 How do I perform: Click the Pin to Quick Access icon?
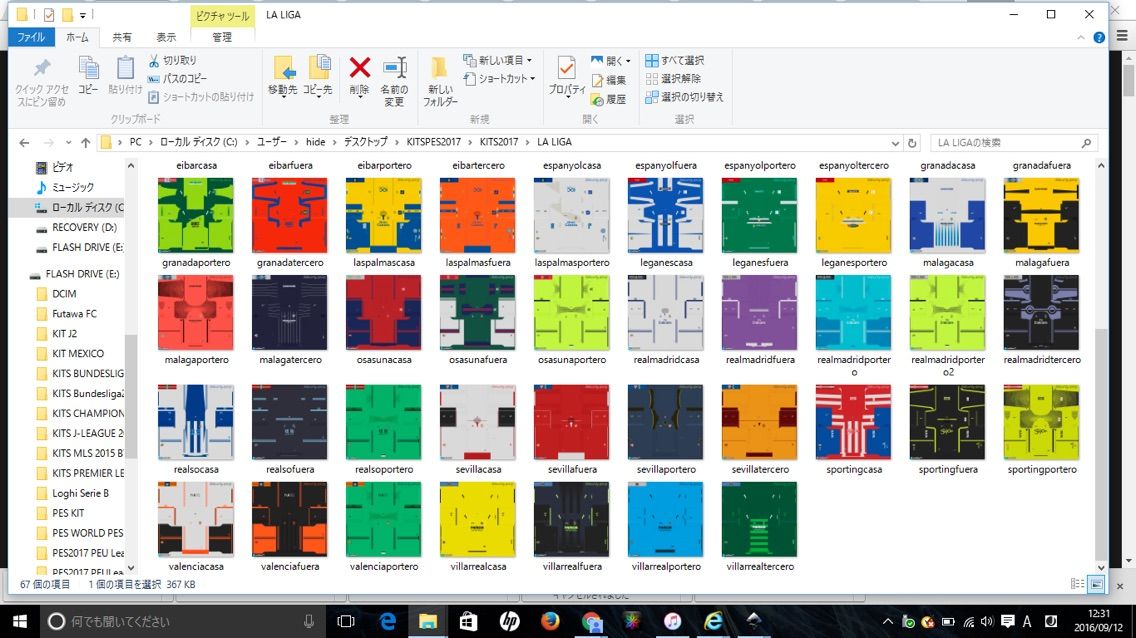(x=42, y=68)
